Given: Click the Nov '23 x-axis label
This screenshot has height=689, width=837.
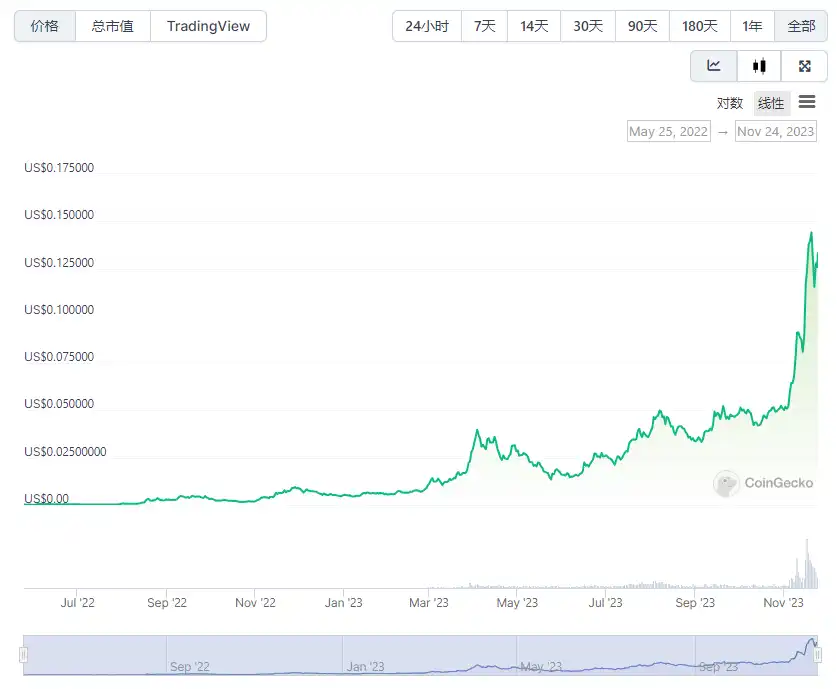Looking at the screenshot, I should point(783,603).
